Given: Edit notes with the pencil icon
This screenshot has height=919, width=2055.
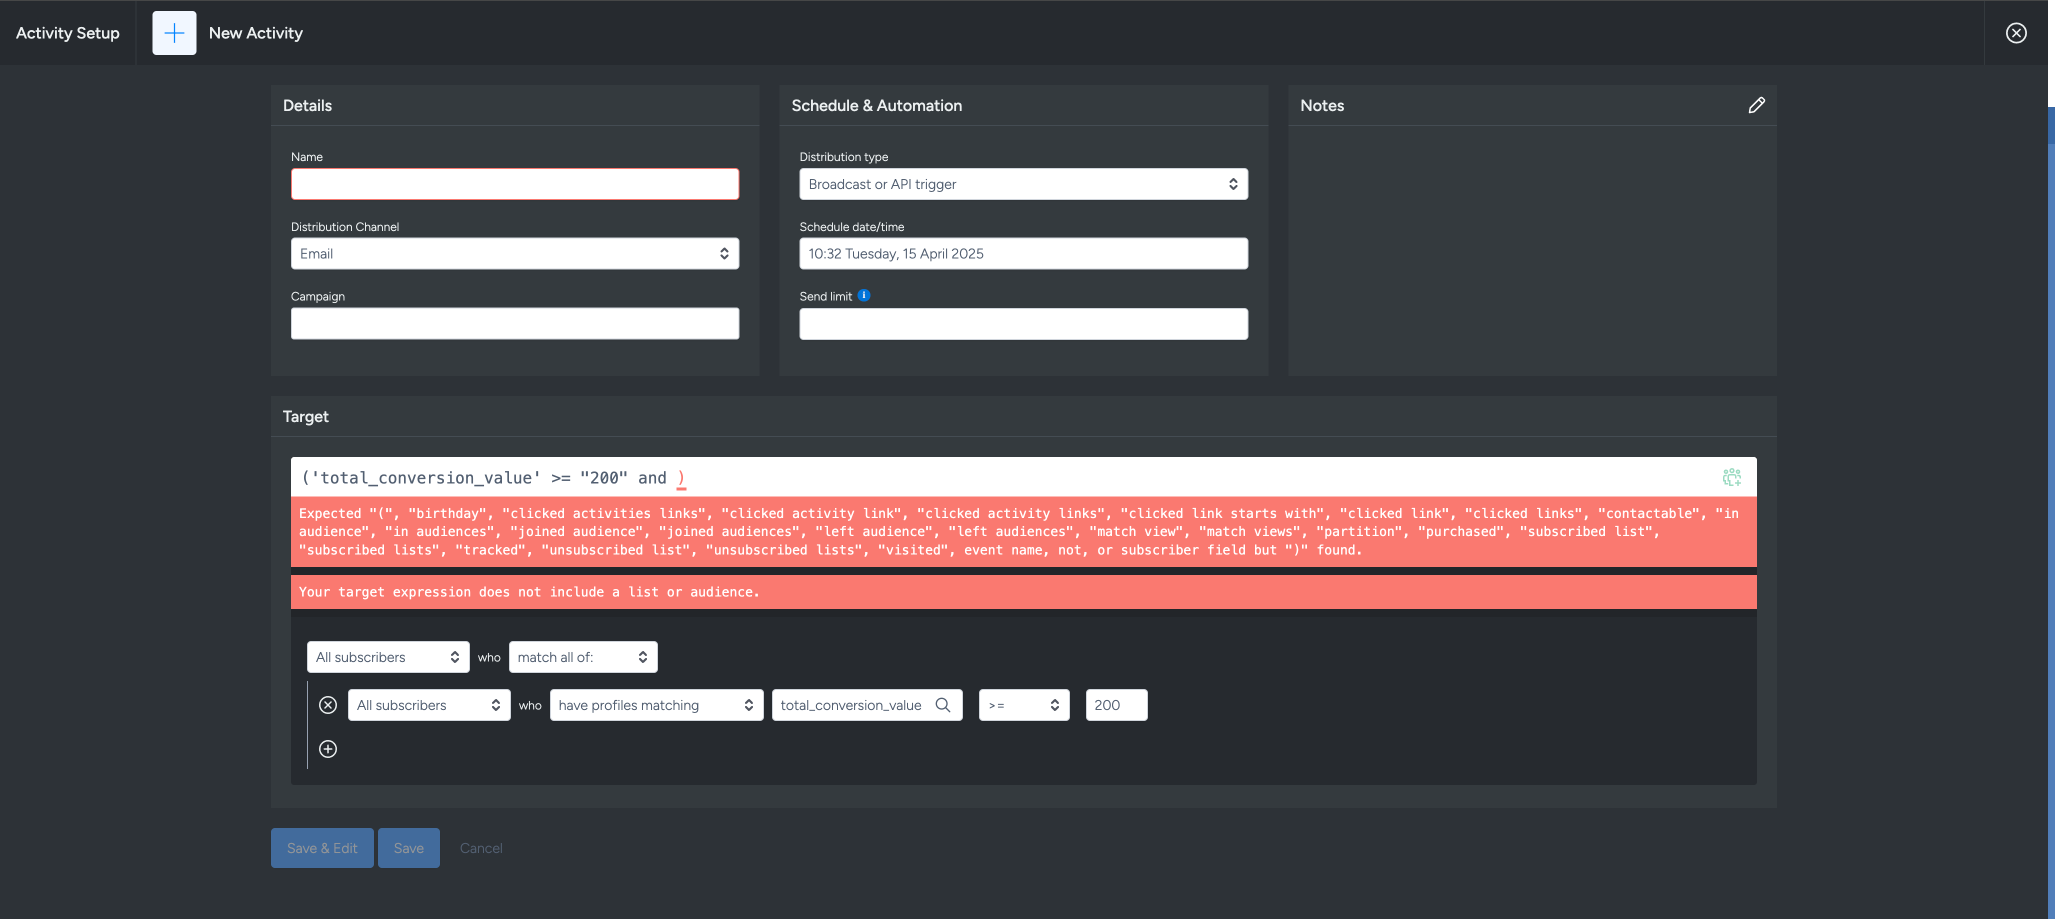Looking at the screenshot, I should tap(1756, 105).
